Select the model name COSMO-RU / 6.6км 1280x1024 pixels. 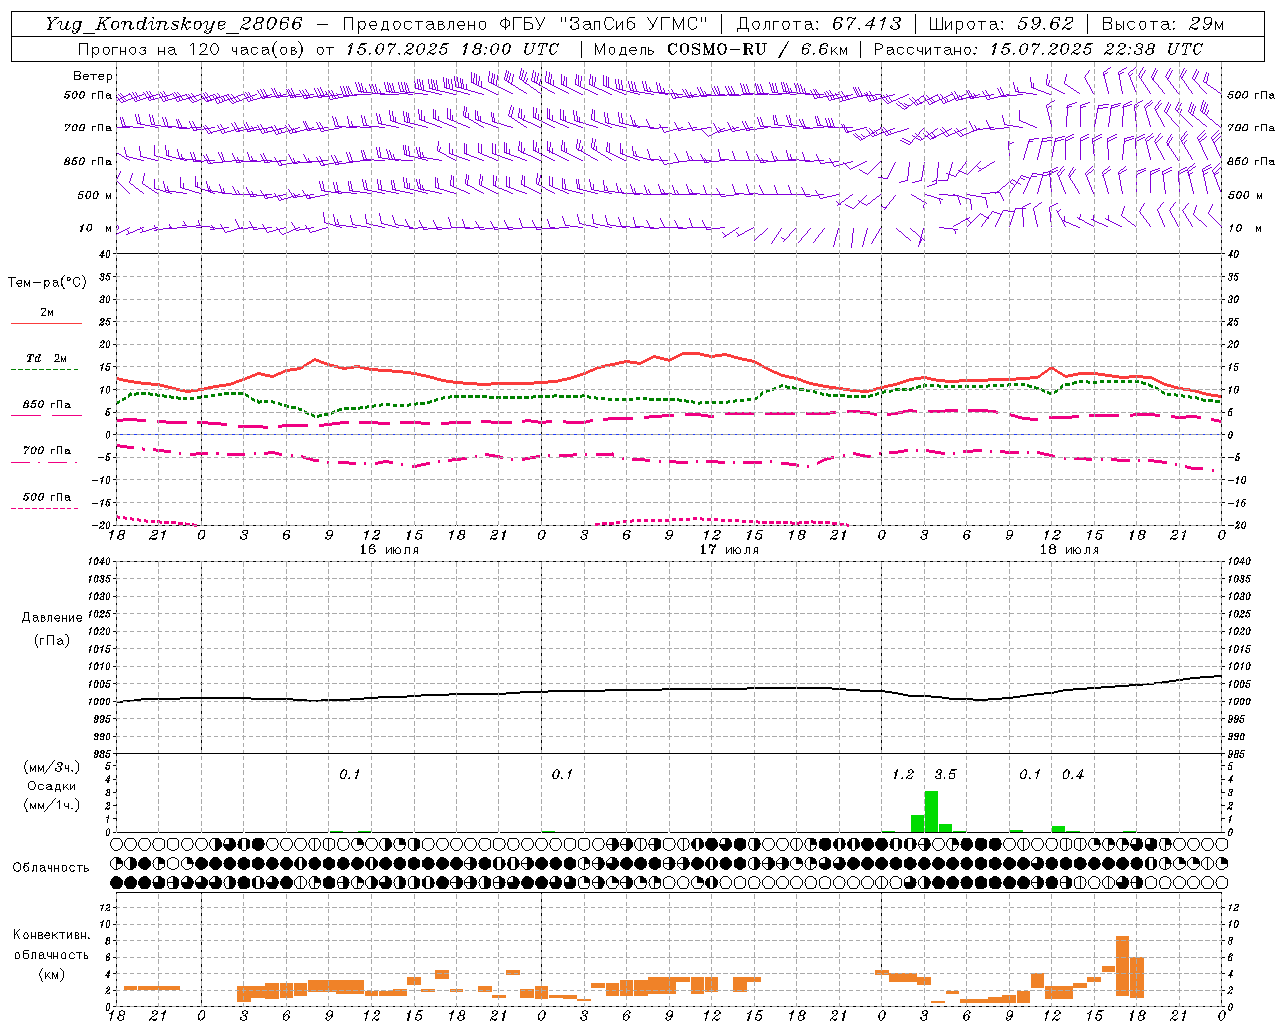click(757, 49)
